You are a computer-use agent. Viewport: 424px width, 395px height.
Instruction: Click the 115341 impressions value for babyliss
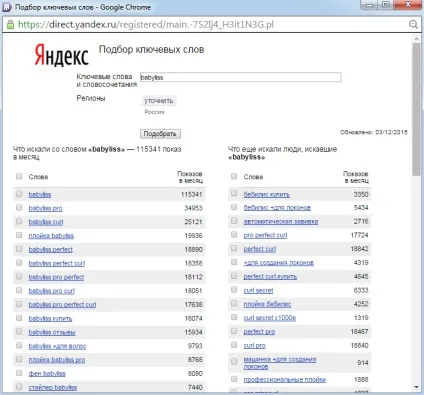pyautogui.click(x=192, y=194)
